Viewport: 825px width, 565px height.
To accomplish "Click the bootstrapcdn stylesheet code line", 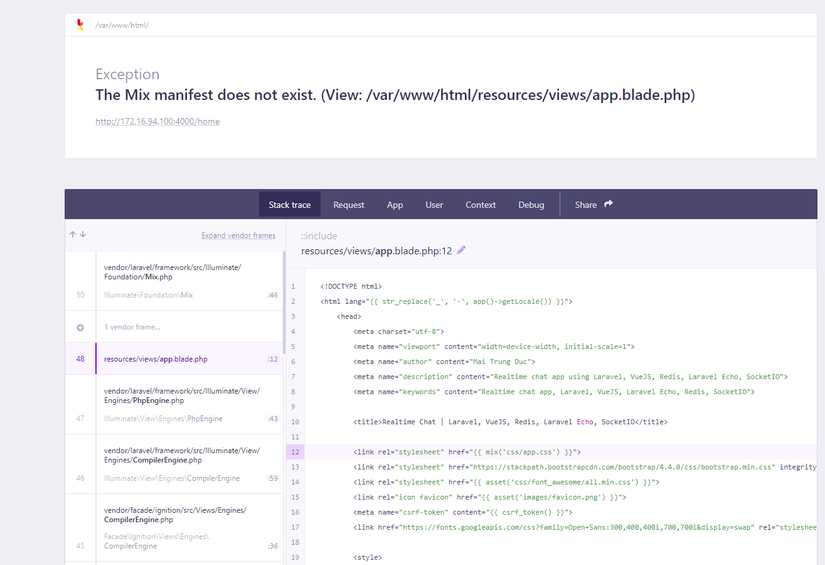I will click(x=585, y=467).
